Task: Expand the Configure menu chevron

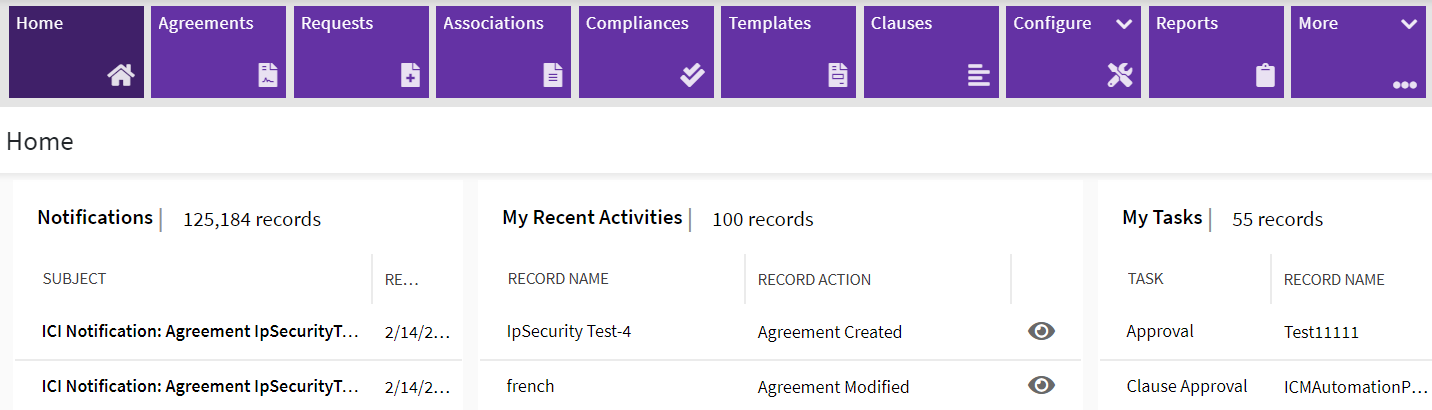Action: click(1124, 24)
